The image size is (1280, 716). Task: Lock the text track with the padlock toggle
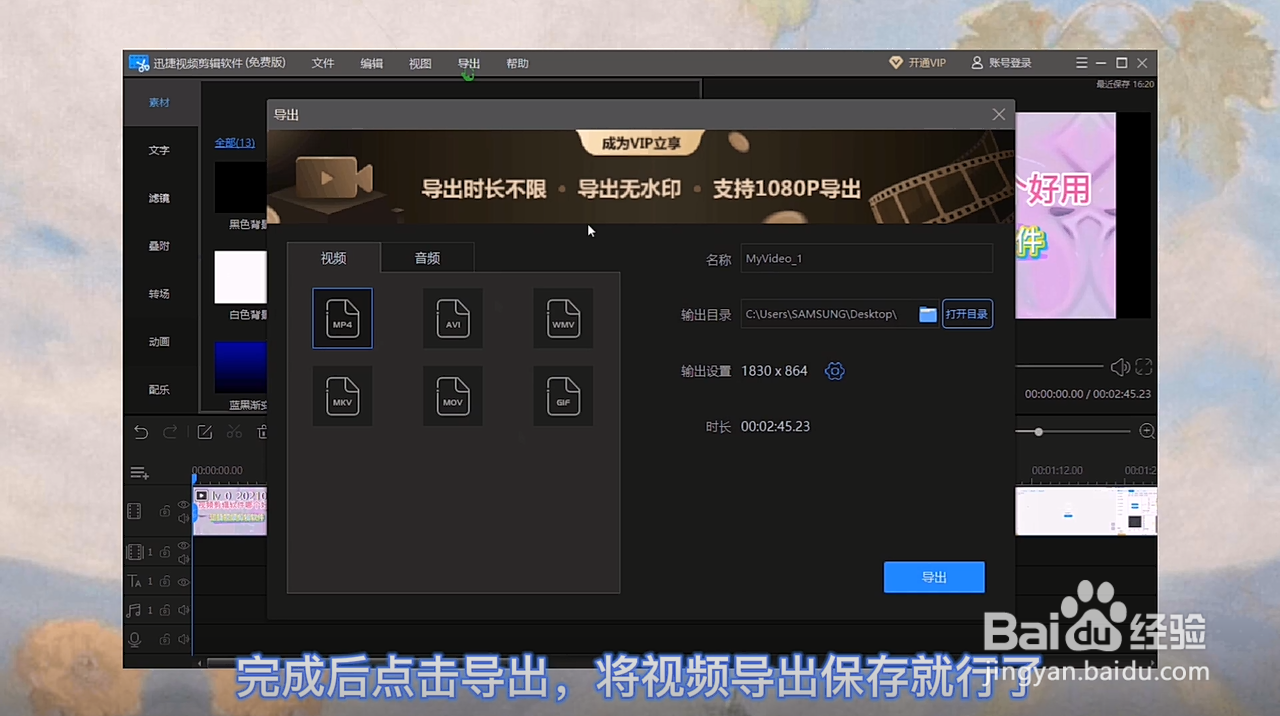point(164,581)
